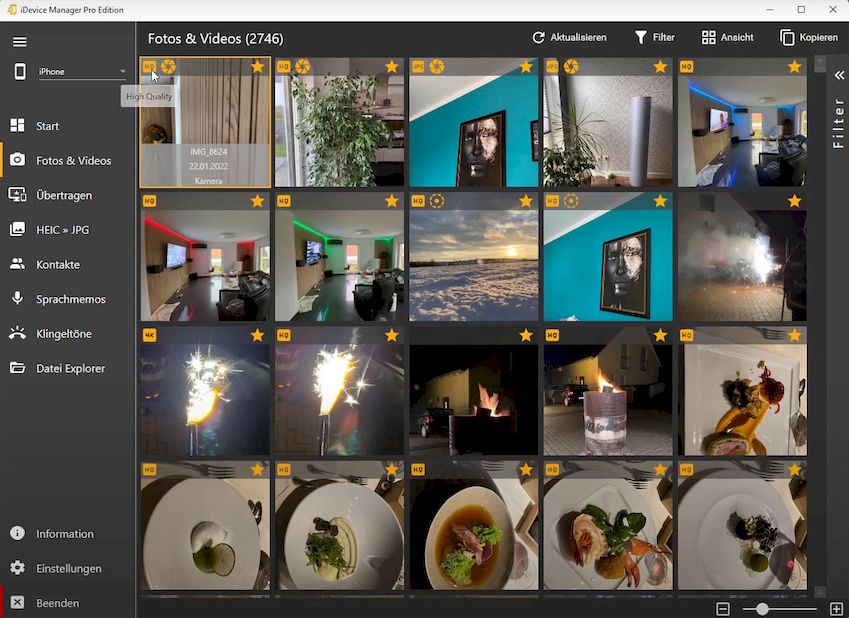Click HQ badge on second sparkler photo
Screen dimensions: 849x618
point(284,335)
